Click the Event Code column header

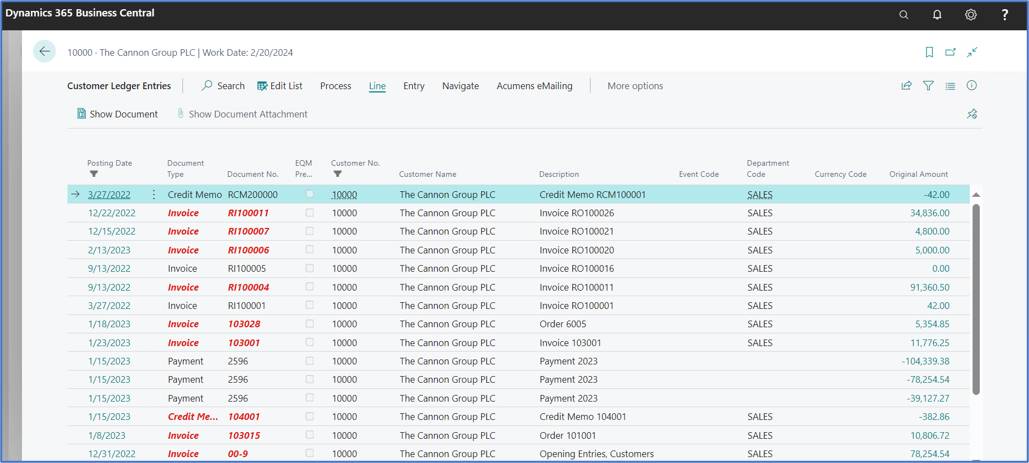pos(698,174)
